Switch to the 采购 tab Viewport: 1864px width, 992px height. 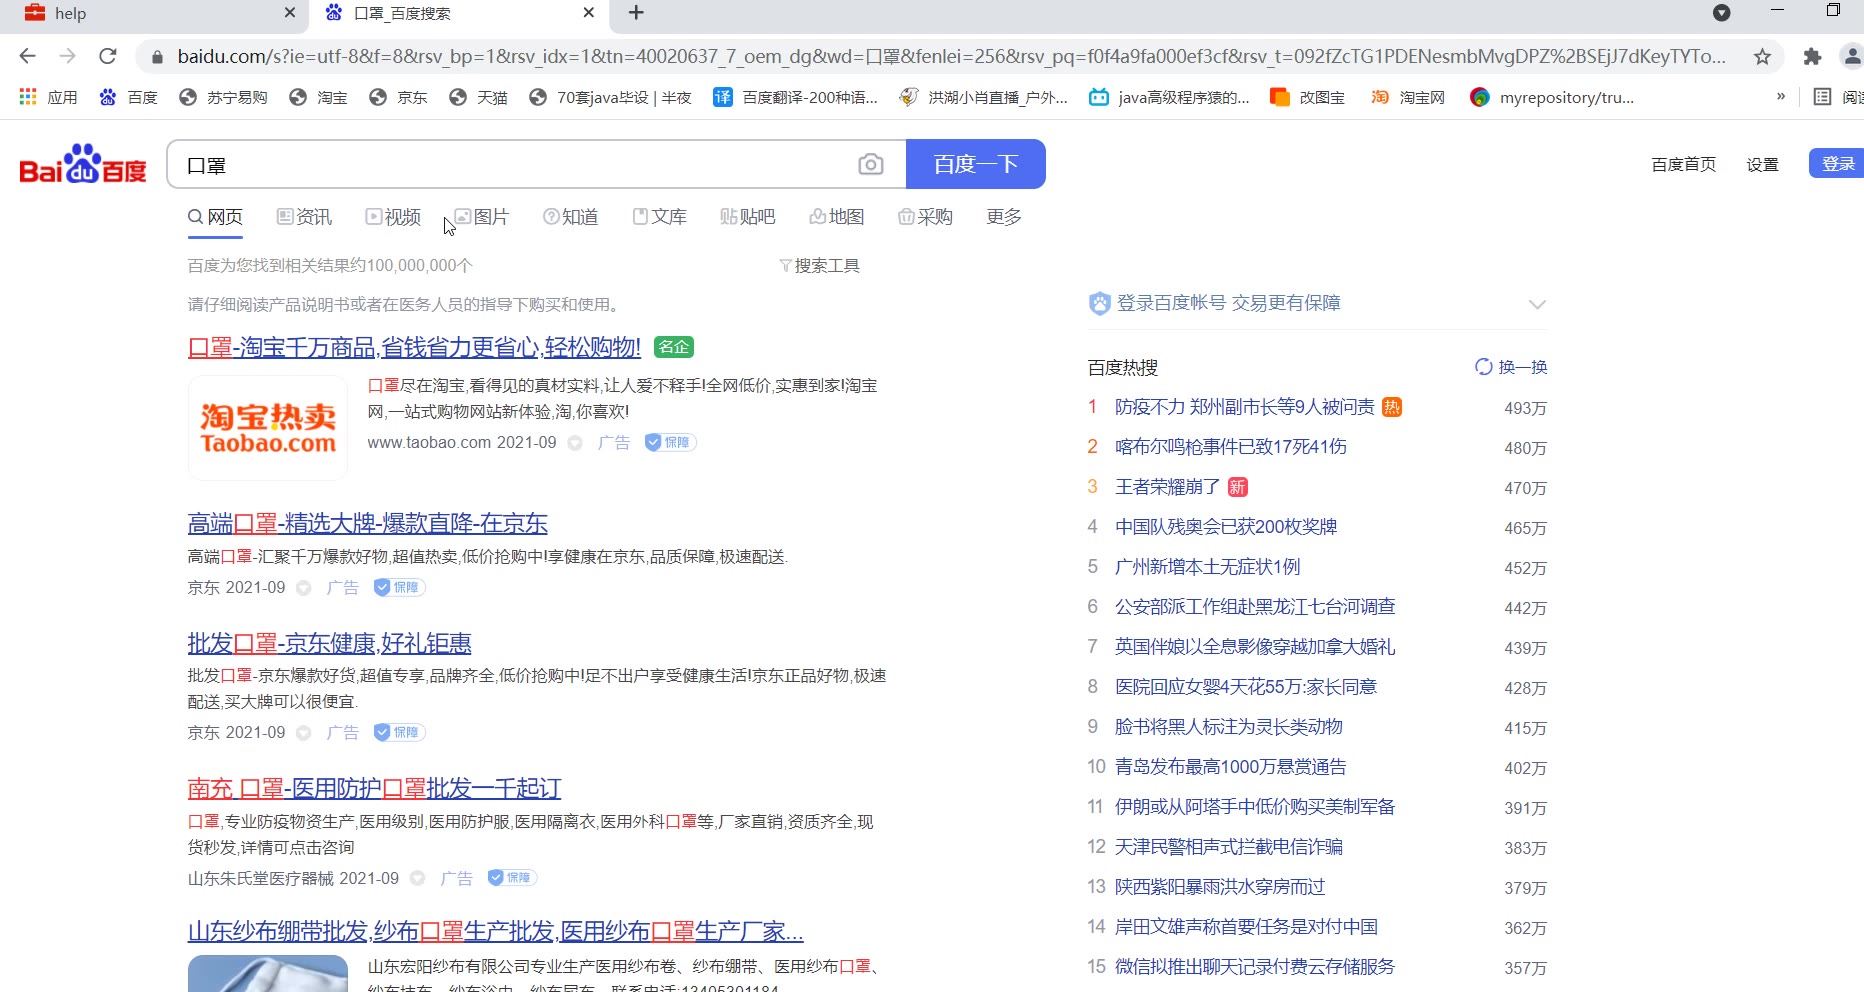(925, 217)
